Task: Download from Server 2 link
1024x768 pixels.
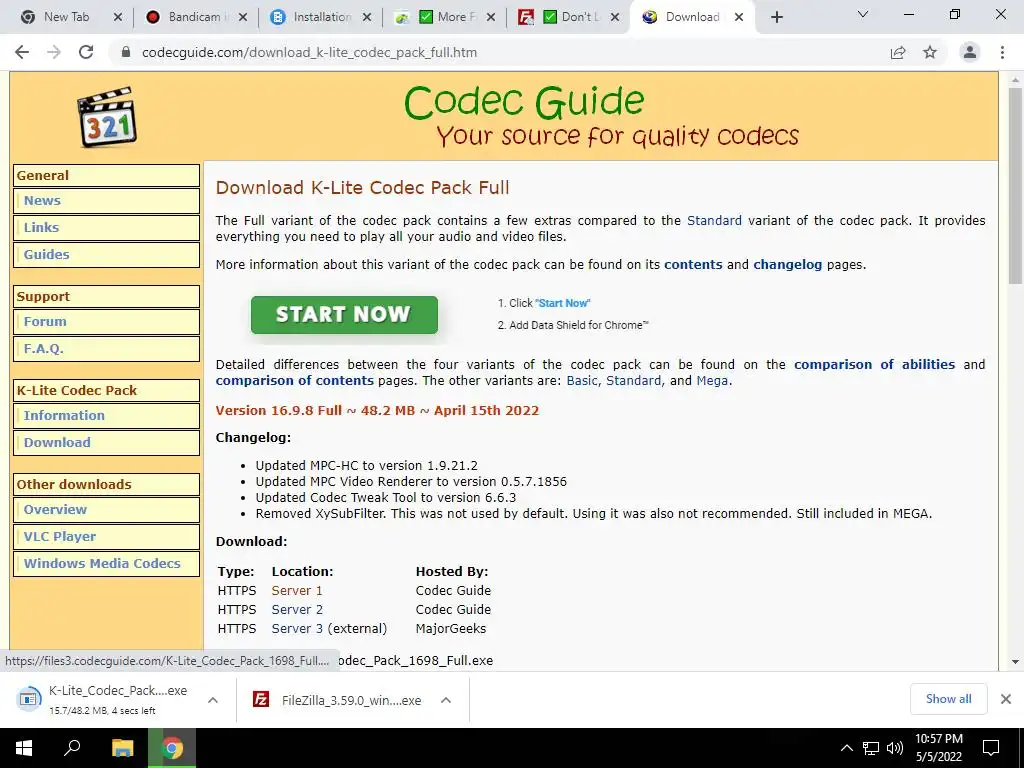Action: tap(297, 609)
